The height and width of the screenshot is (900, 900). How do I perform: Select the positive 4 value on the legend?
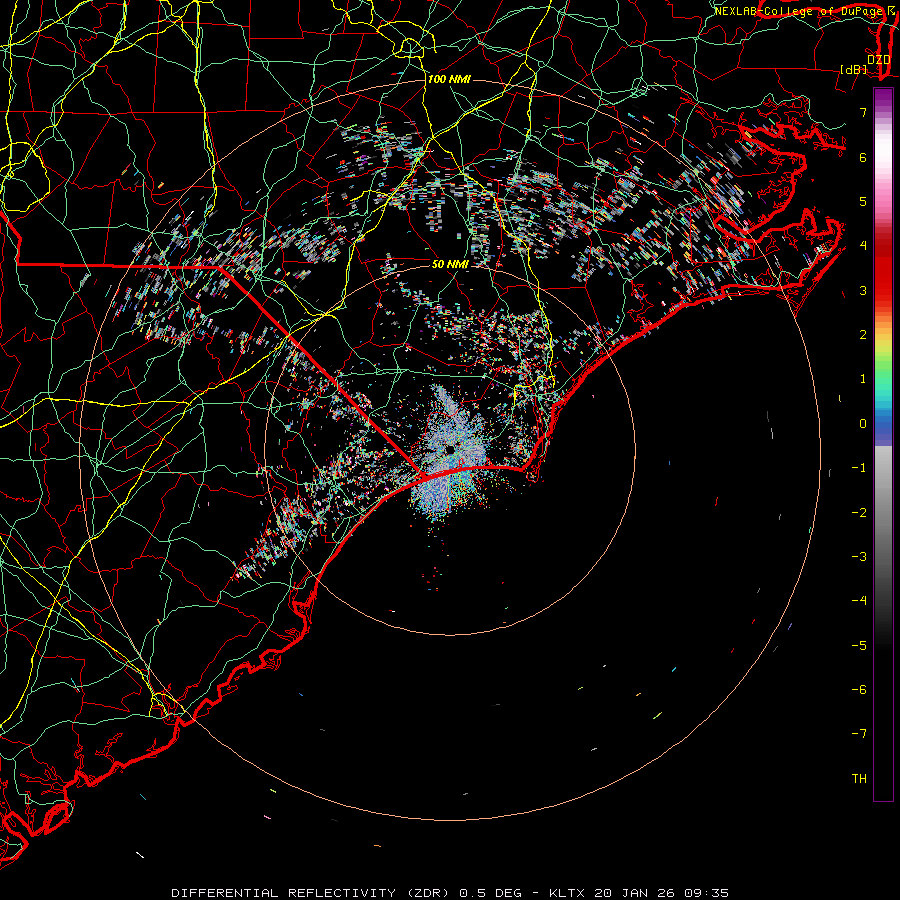point(863,246)
